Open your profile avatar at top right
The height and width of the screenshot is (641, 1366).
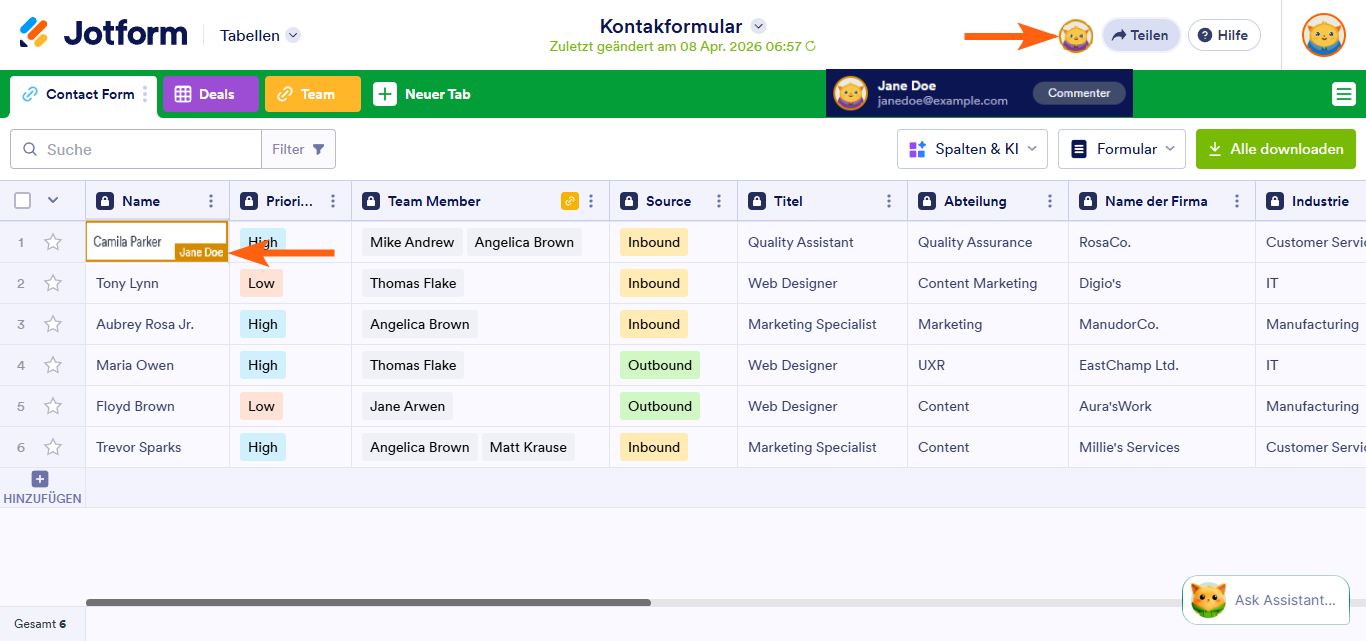1323,35
